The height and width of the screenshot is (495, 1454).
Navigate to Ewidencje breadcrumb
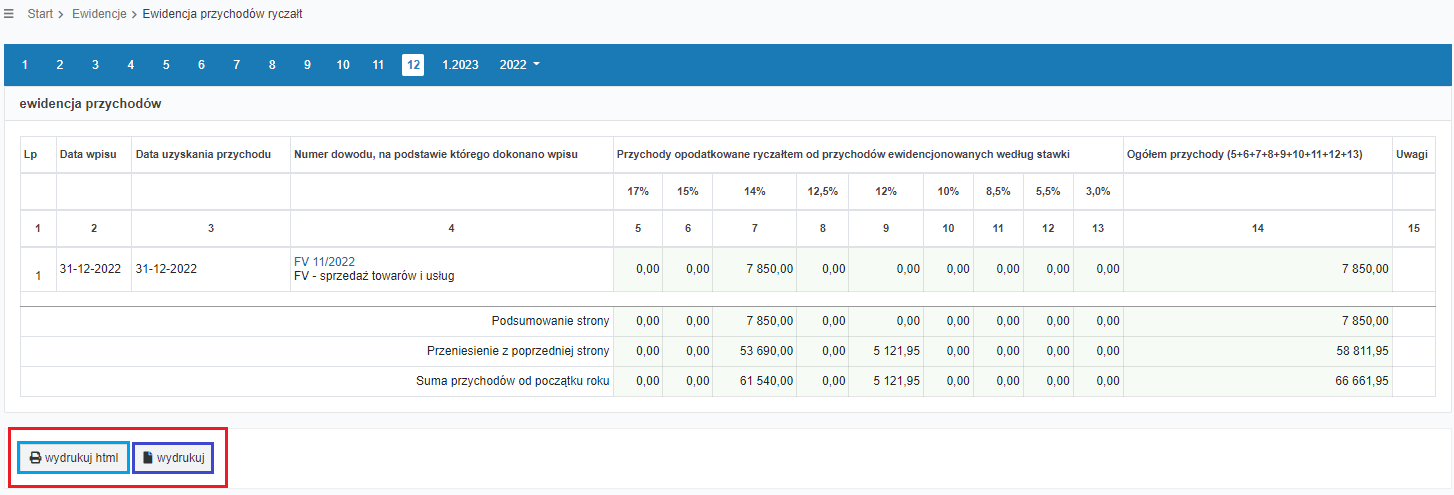pyautogui.click(x=99, y=14)
